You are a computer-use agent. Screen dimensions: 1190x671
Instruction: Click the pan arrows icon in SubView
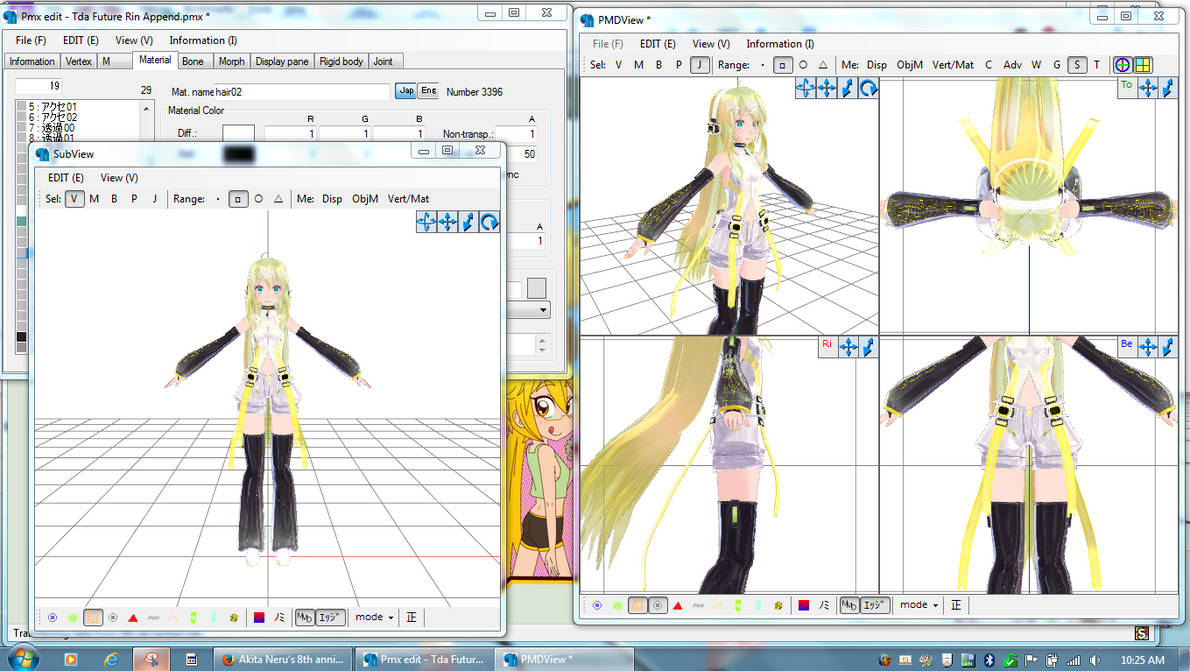coord(448,222)
